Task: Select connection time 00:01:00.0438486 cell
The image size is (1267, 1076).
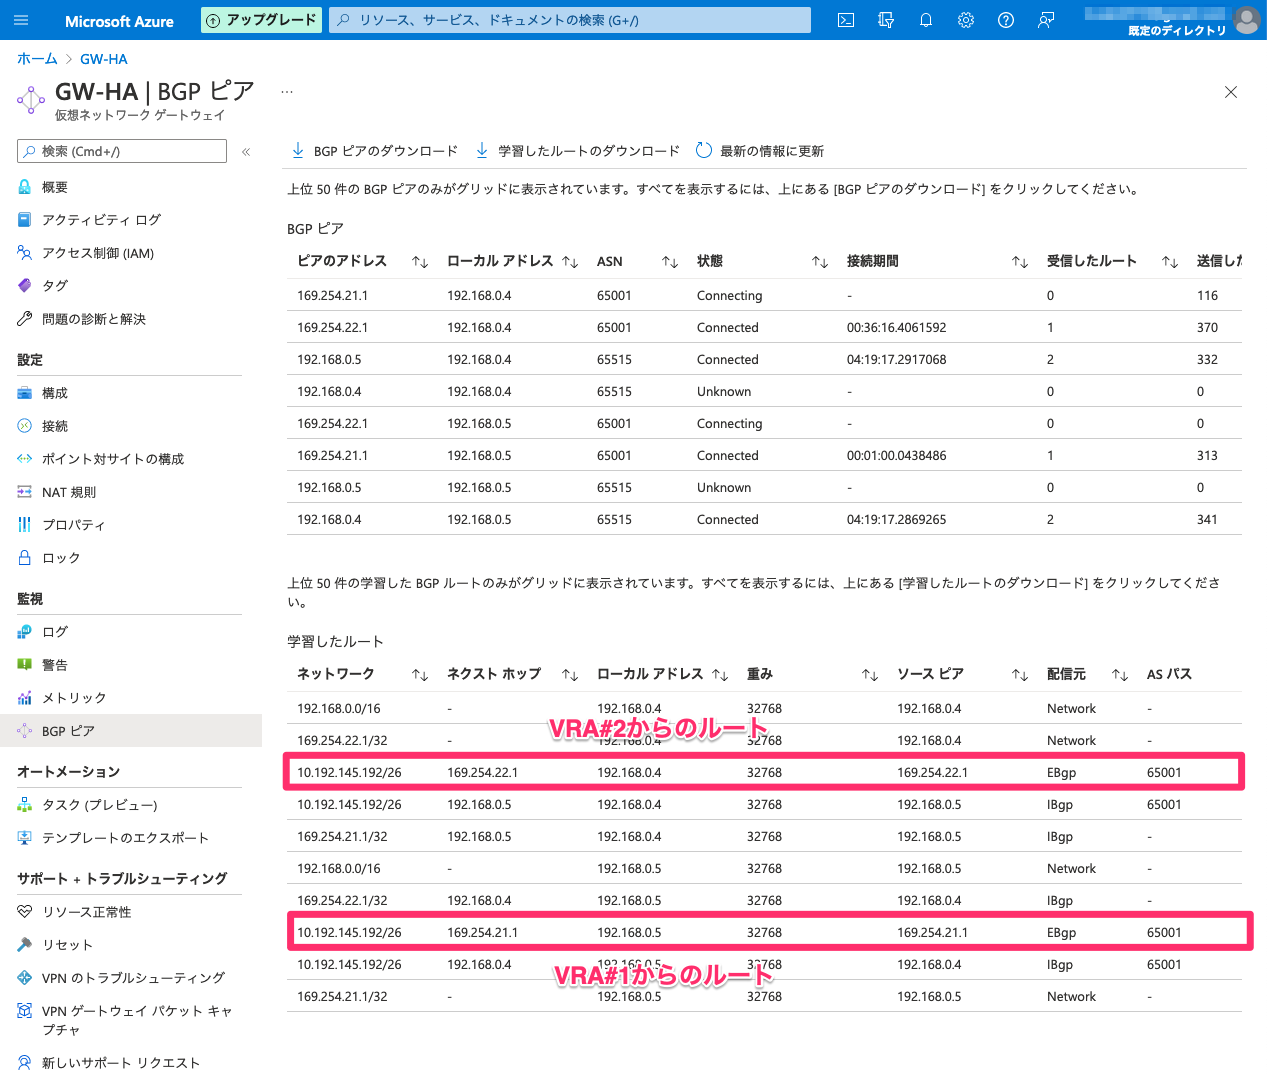Action: tap(897, 456)
